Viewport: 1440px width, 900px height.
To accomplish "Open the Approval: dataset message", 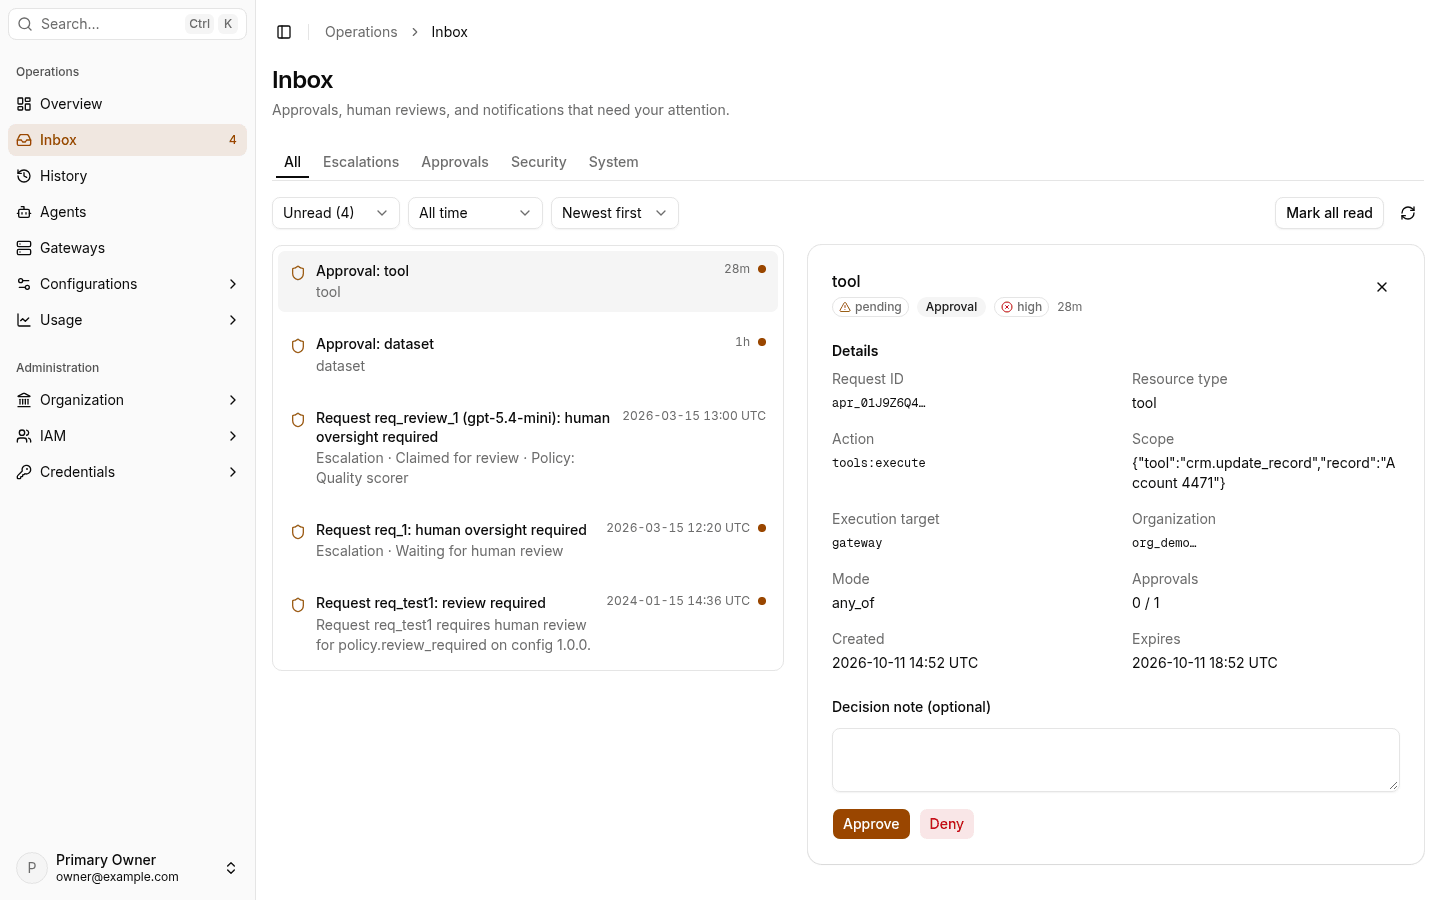I will pos(528,355).
